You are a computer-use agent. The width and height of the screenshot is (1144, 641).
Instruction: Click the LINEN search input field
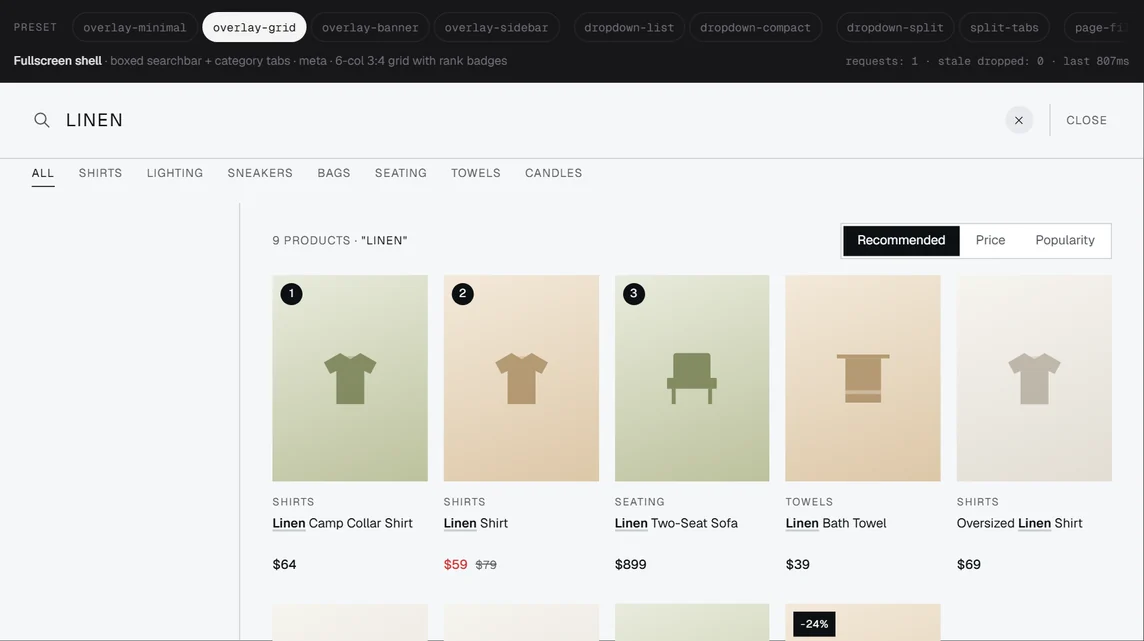point(525,120)
